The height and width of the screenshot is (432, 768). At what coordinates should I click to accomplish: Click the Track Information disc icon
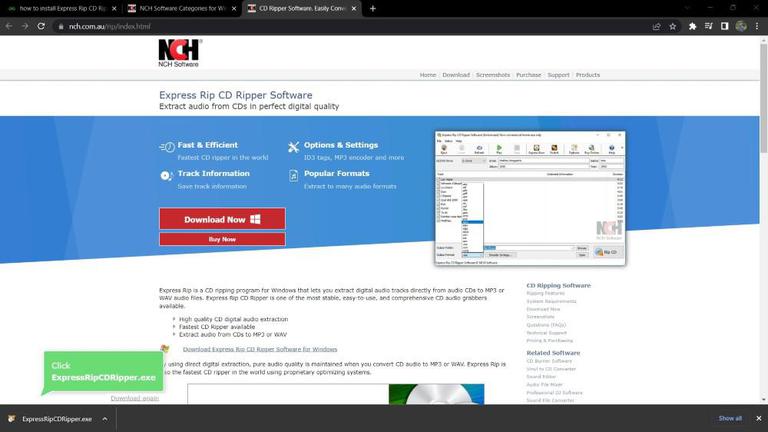click(166, 175)
